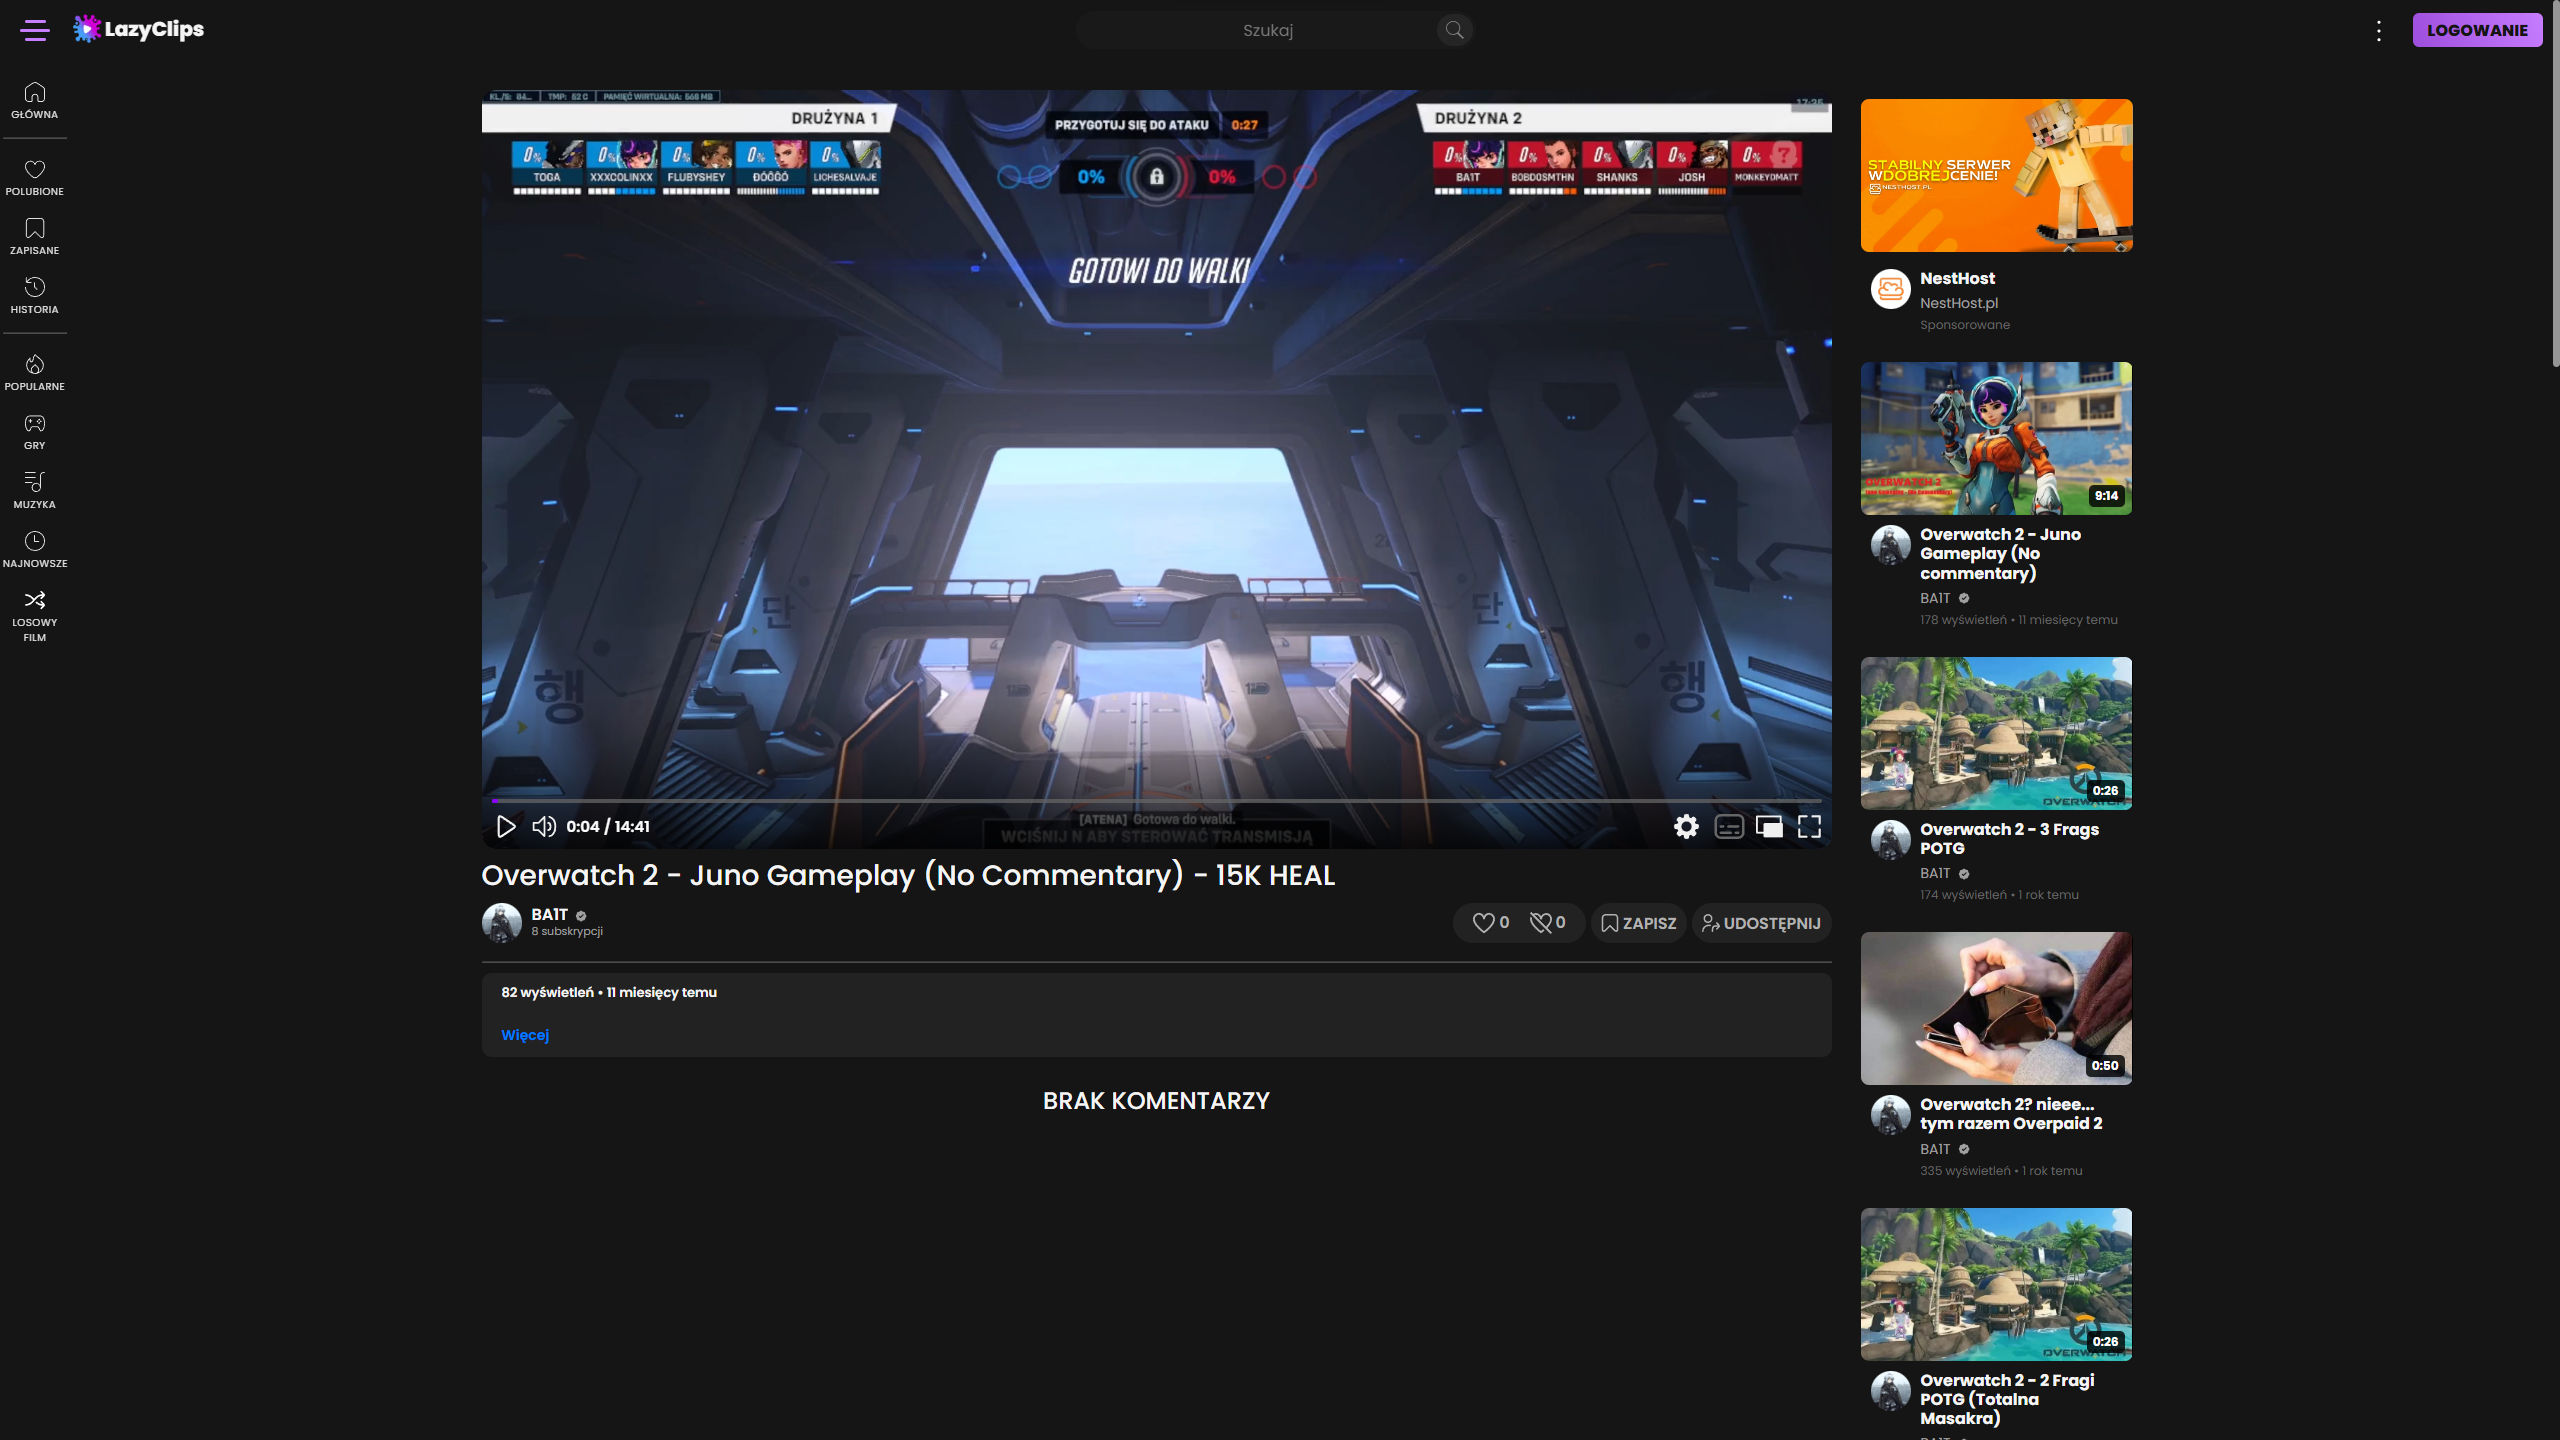Click BAIT avatar beside Overpaid 2 video
The width and height of the screenshot is (2560, 1440).
click(x=1890, y=1115)
